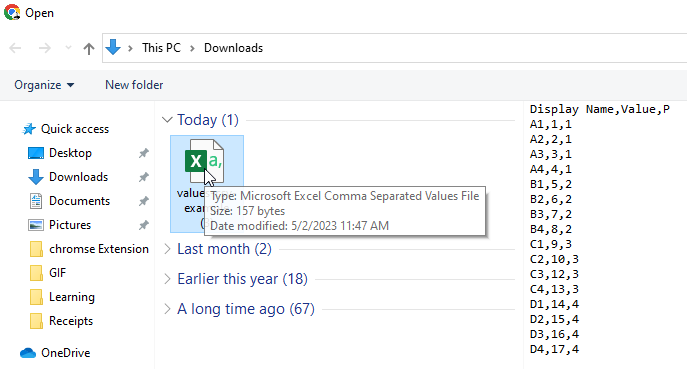Open the Pictures sidebar folder
This screenshot has height=369, width=687.
70,225
